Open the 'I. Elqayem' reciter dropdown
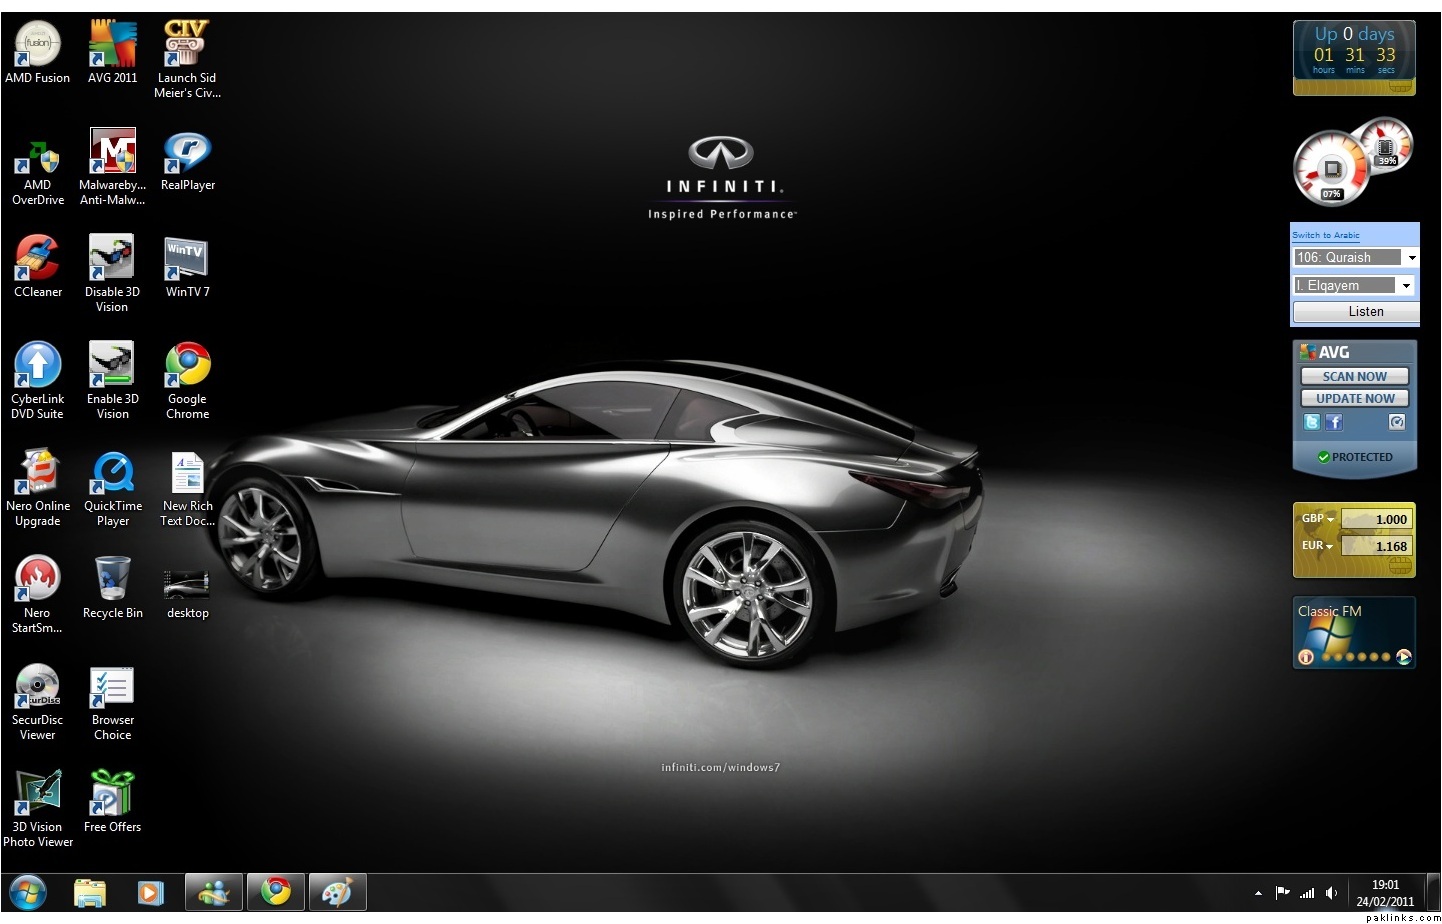 pos(1405,286)
